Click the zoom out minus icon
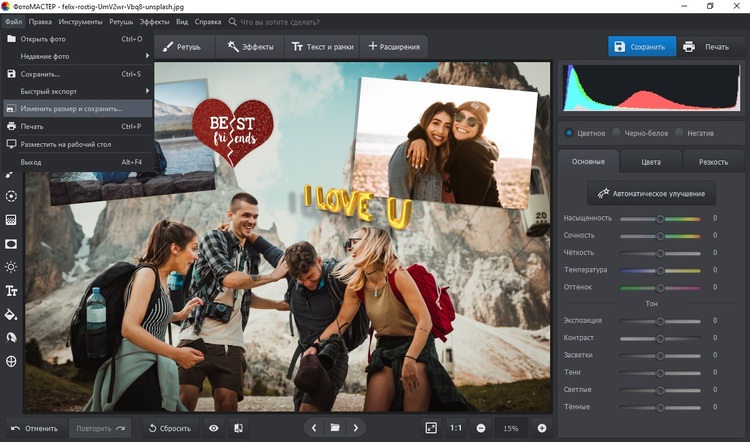Screen dimensions: 750x442 [481, 428]
